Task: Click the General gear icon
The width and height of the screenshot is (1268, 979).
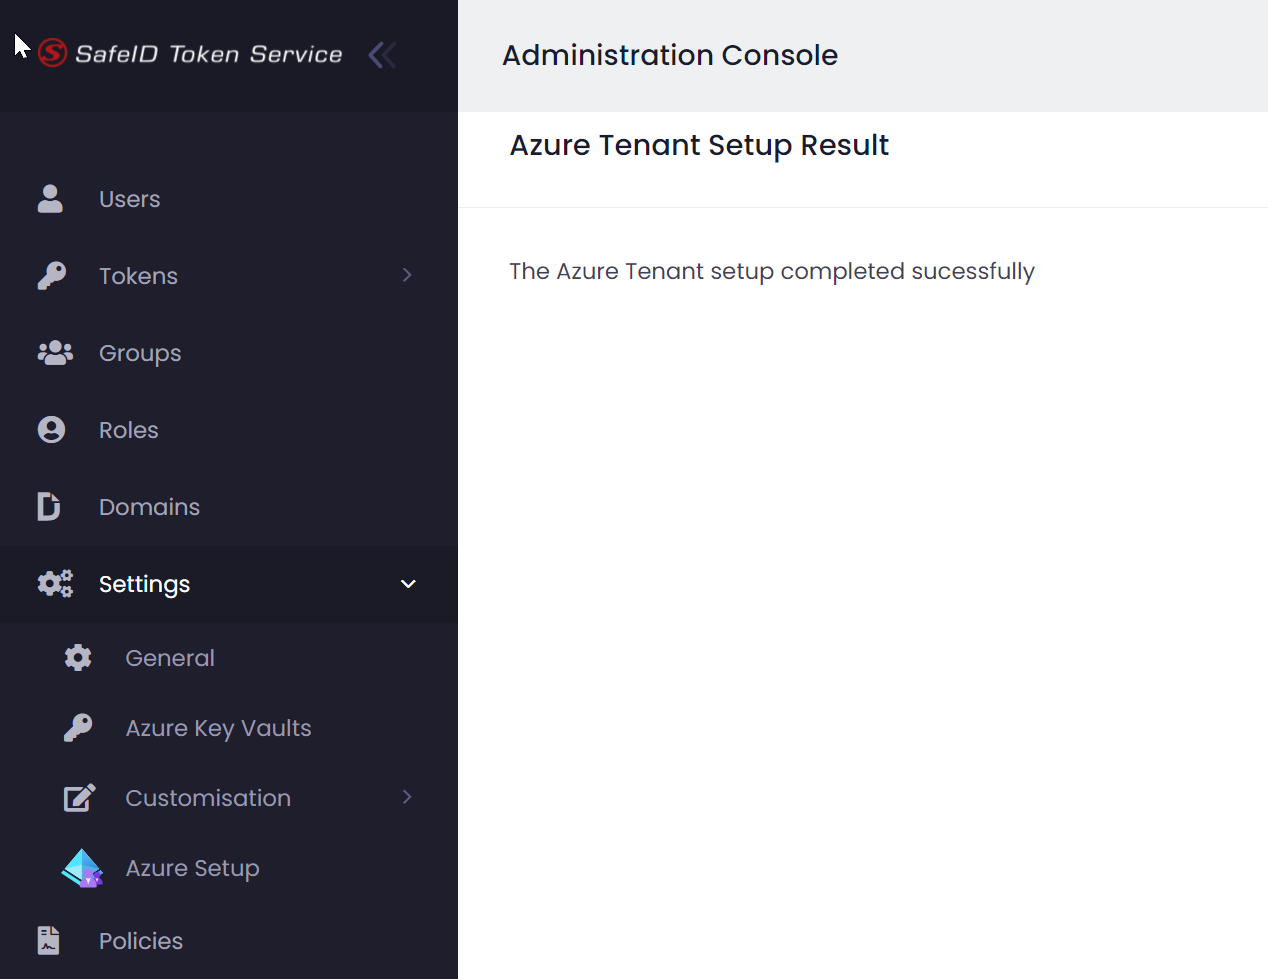Action: 78,658
